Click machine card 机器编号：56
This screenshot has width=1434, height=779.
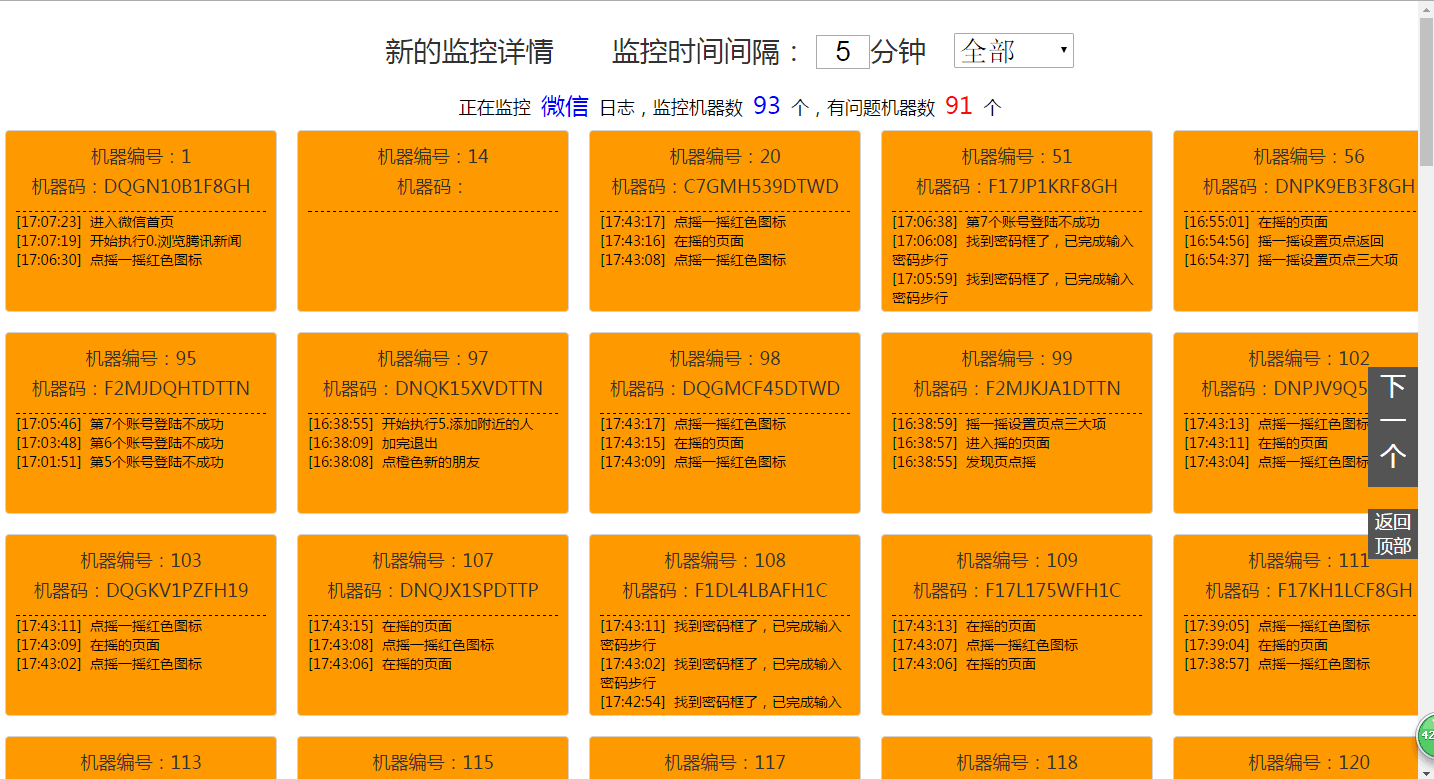click(1296, 221)
